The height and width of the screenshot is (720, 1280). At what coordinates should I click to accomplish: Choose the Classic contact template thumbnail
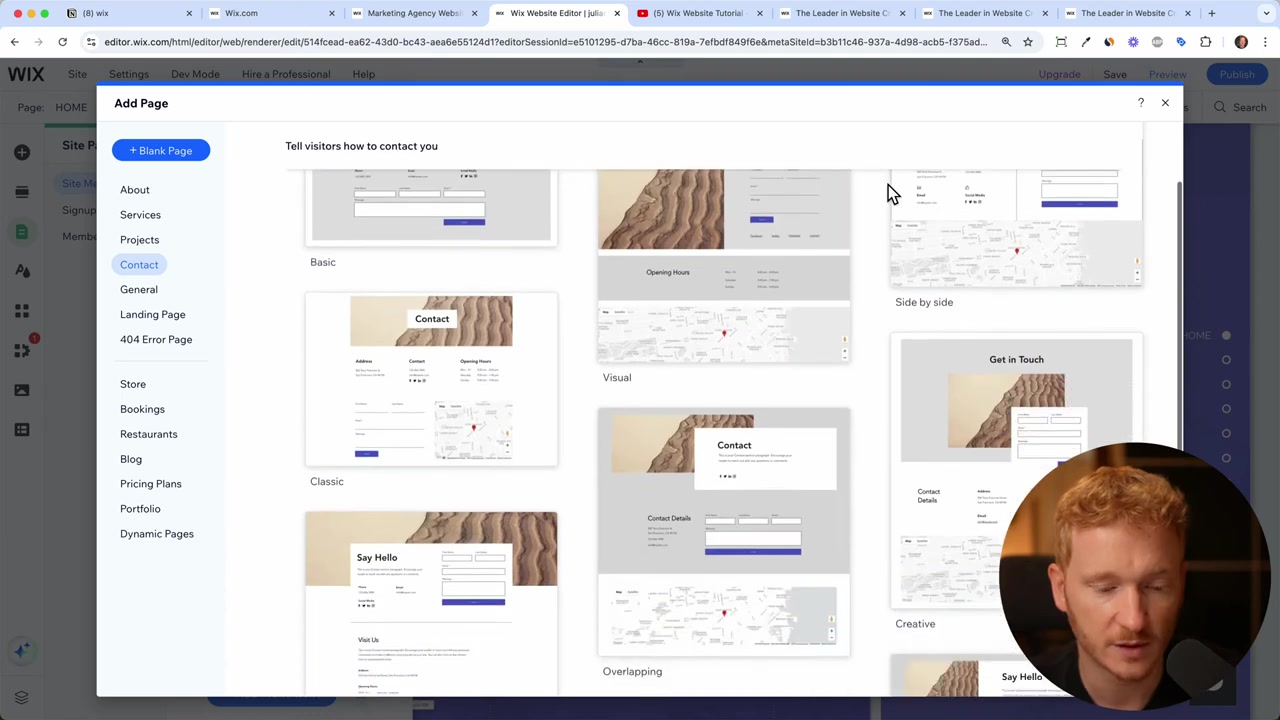pyautogui.click(x=431, y=380)
